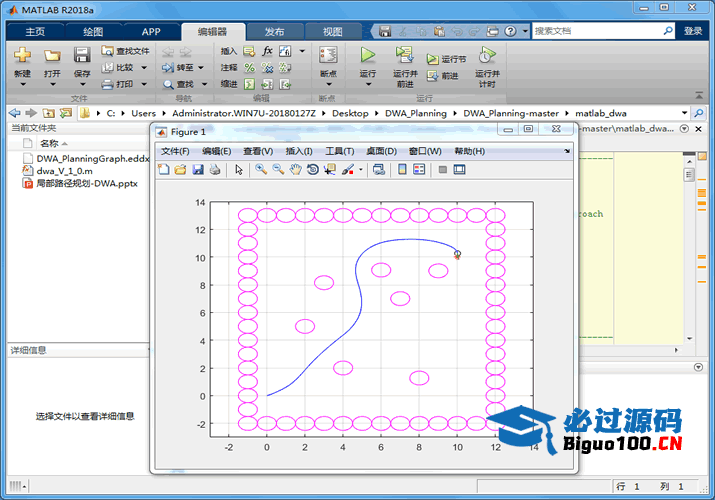Click the Help question mark icon
Image resolution: width=715 pixels, height=500 pixels.
(x=511, y=31)
